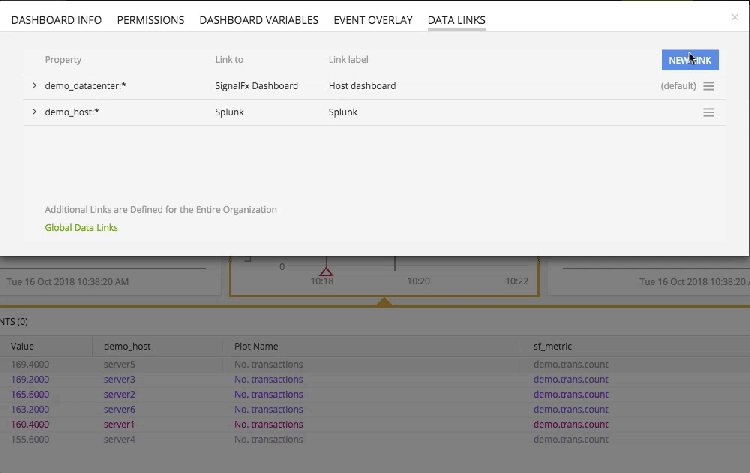Click the New Link button

tap(690, 60)
